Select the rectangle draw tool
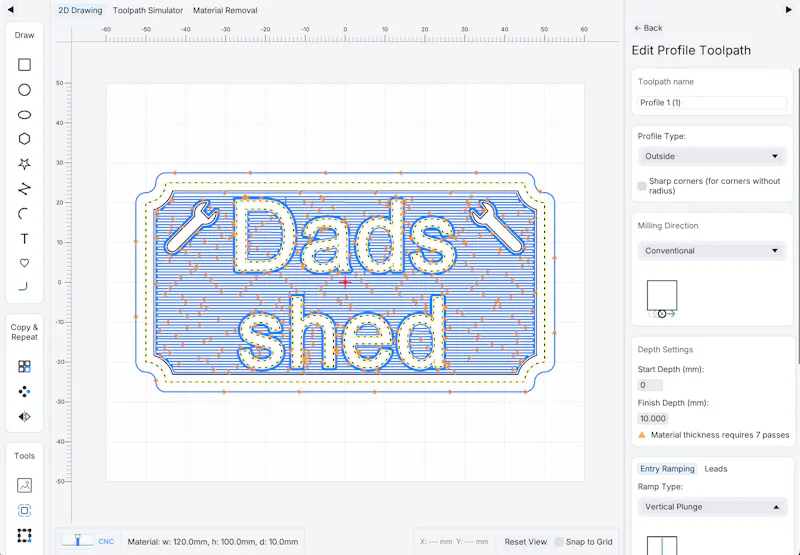This screenshot has width=800, height=555. coord(24,65)
